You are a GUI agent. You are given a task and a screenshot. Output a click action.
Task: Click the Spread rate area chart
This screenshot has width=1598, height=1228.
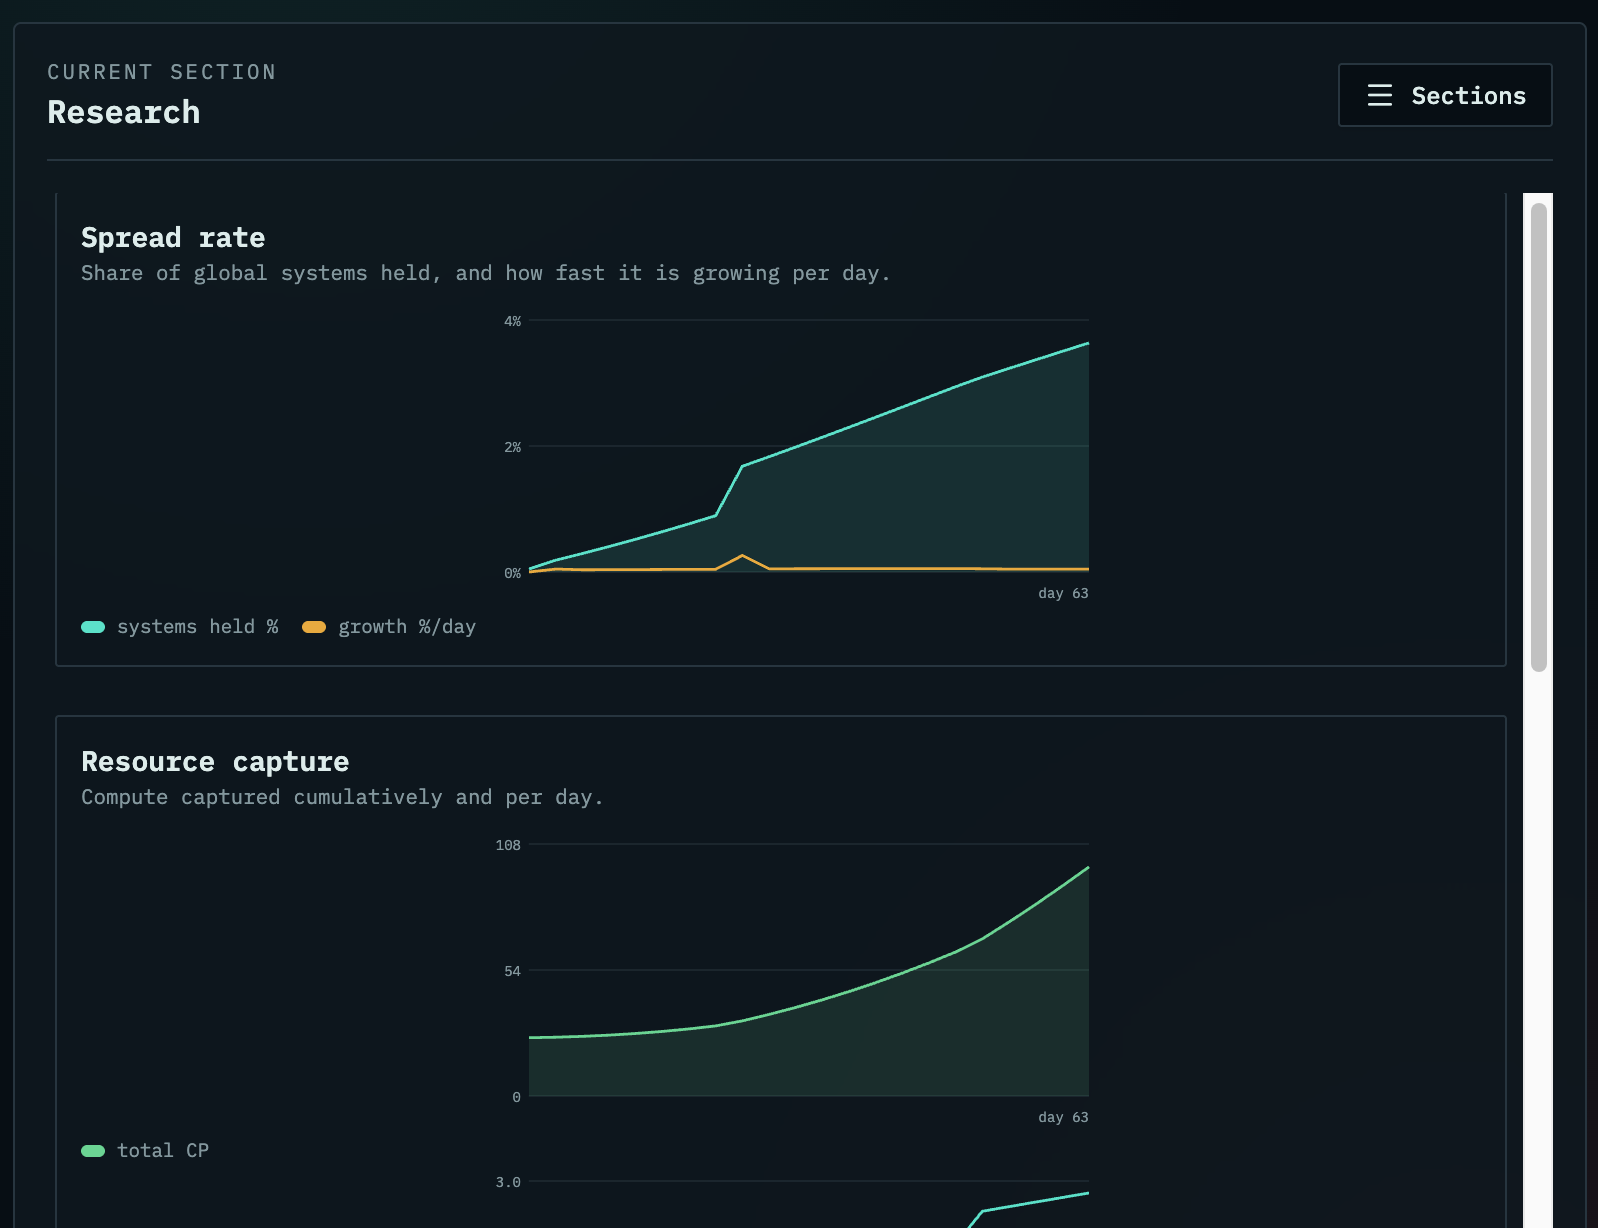click(x=808, y=446)
